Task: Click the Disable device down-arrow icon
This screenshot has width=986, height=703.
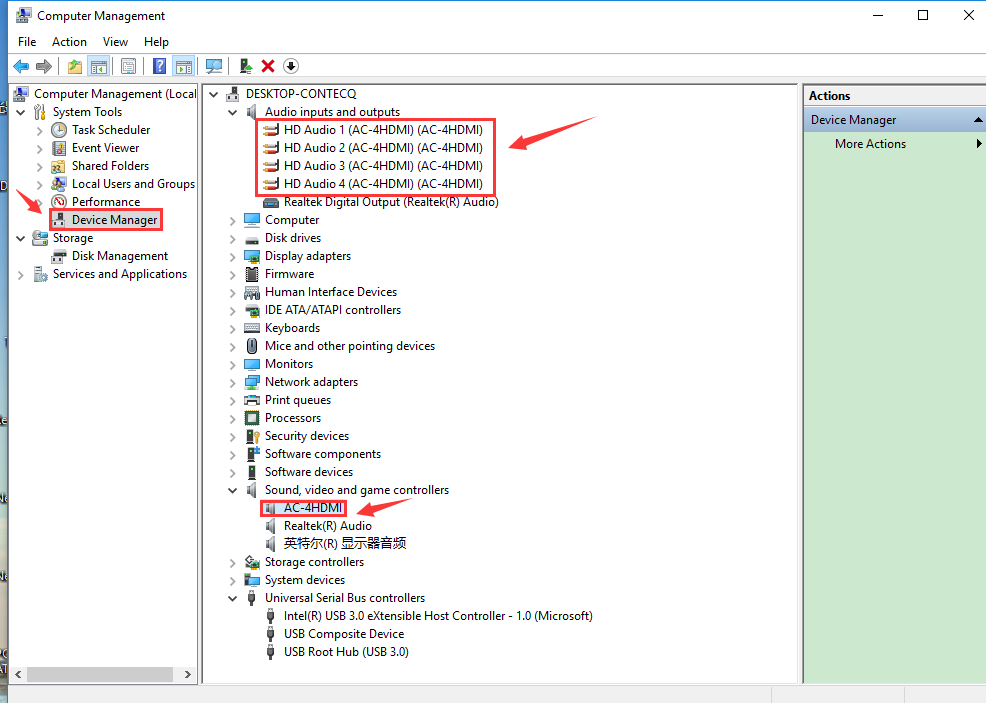Action: 291,66
